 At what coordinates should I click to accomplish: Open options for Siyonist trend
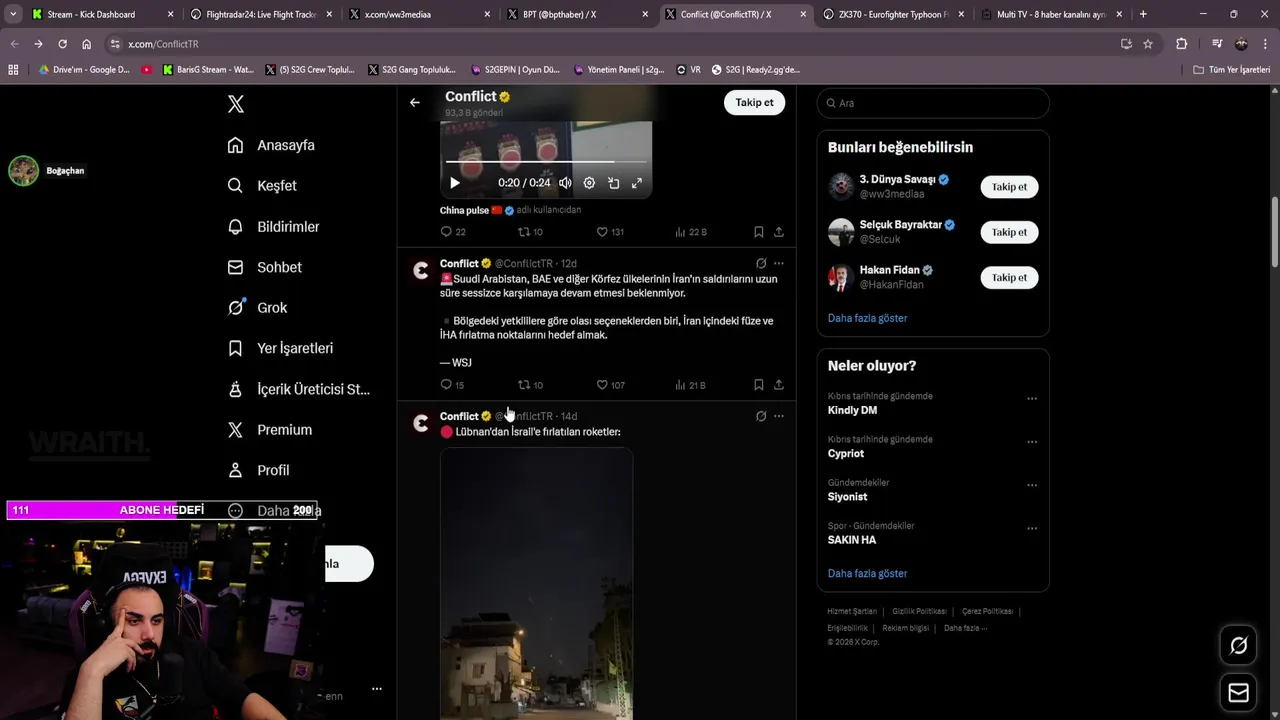(1031, 485)
